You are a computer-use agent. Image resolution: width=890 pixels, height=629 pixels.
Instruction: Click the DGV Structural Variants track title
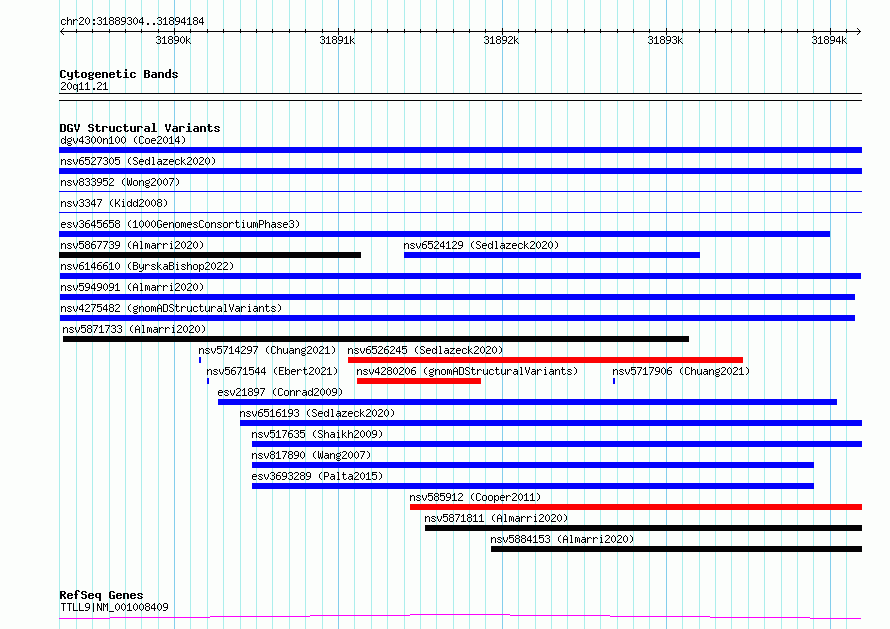(140, 128)
